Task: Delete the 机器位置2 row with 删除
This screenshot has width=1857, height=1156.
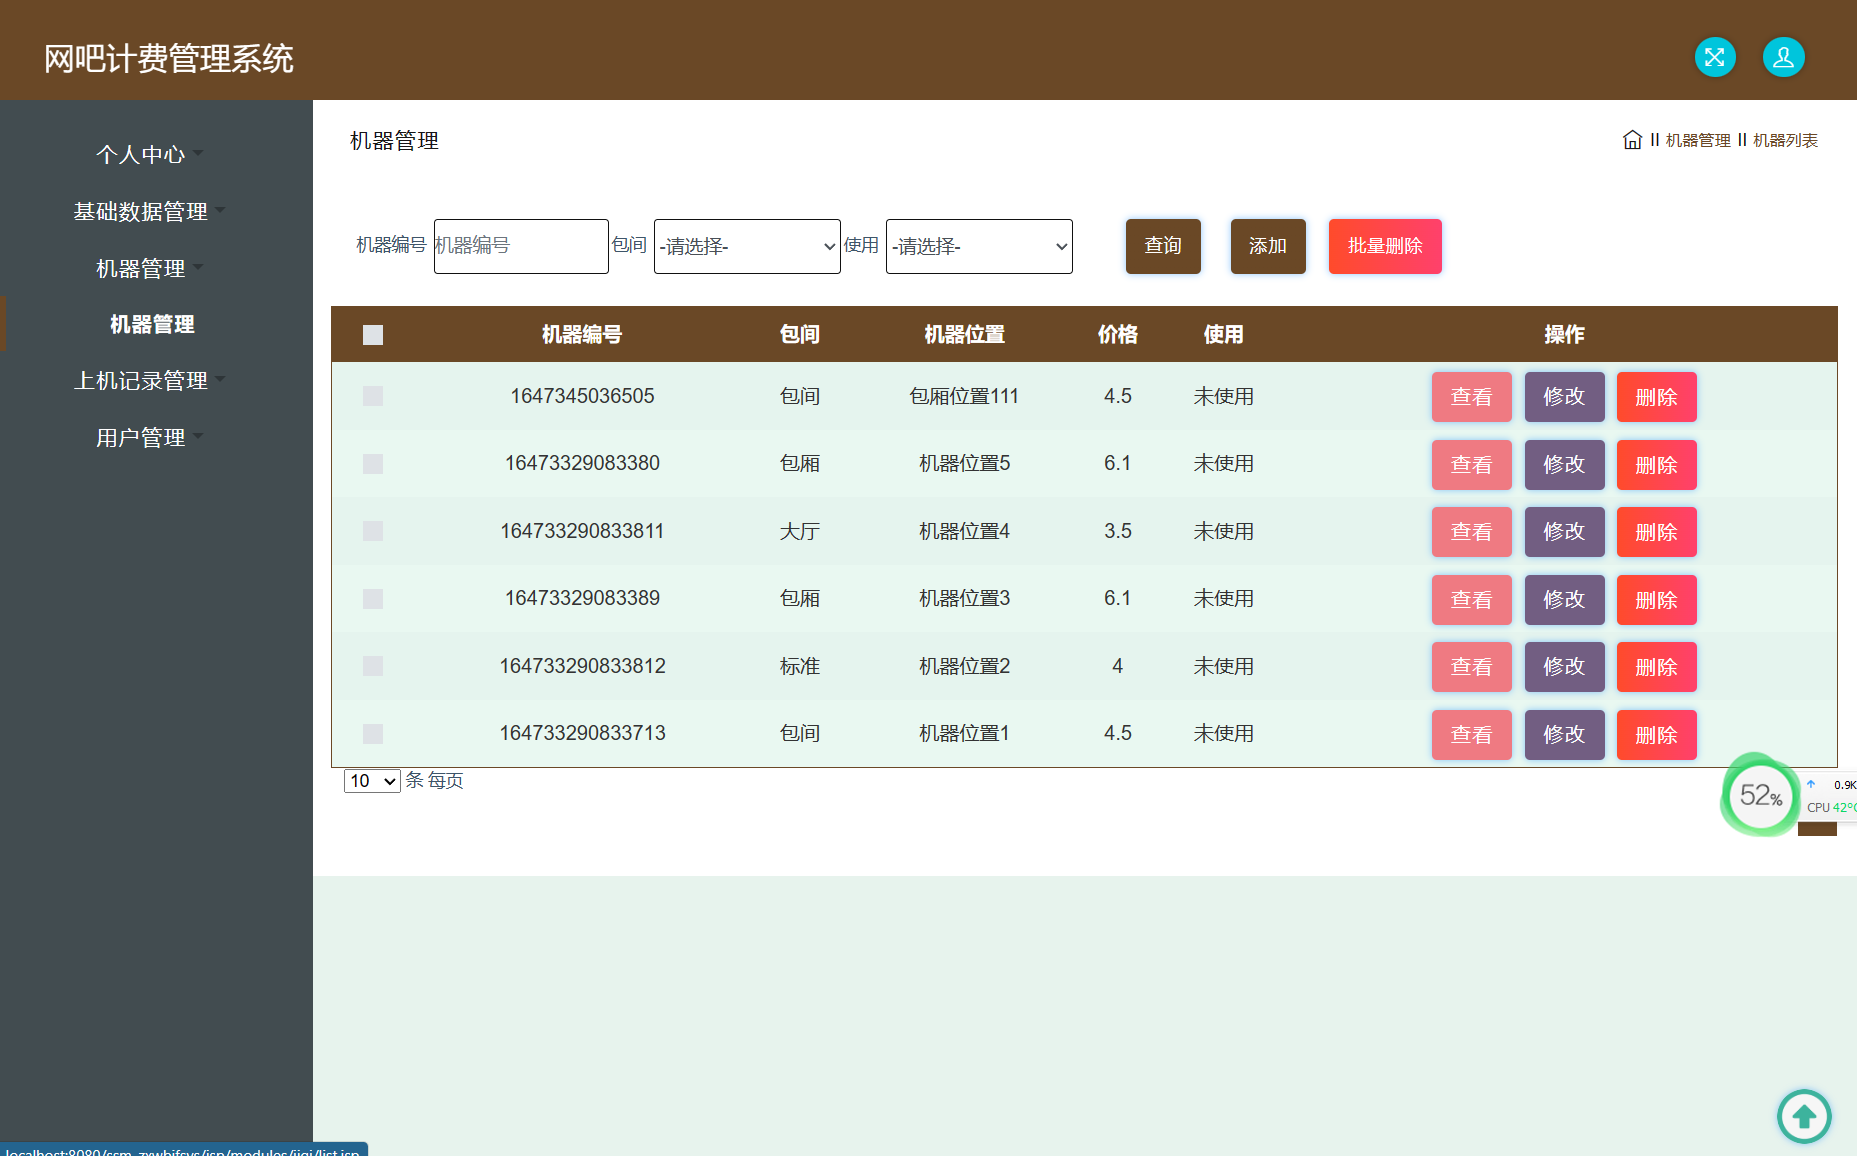Action: (x=1656, y=667)
